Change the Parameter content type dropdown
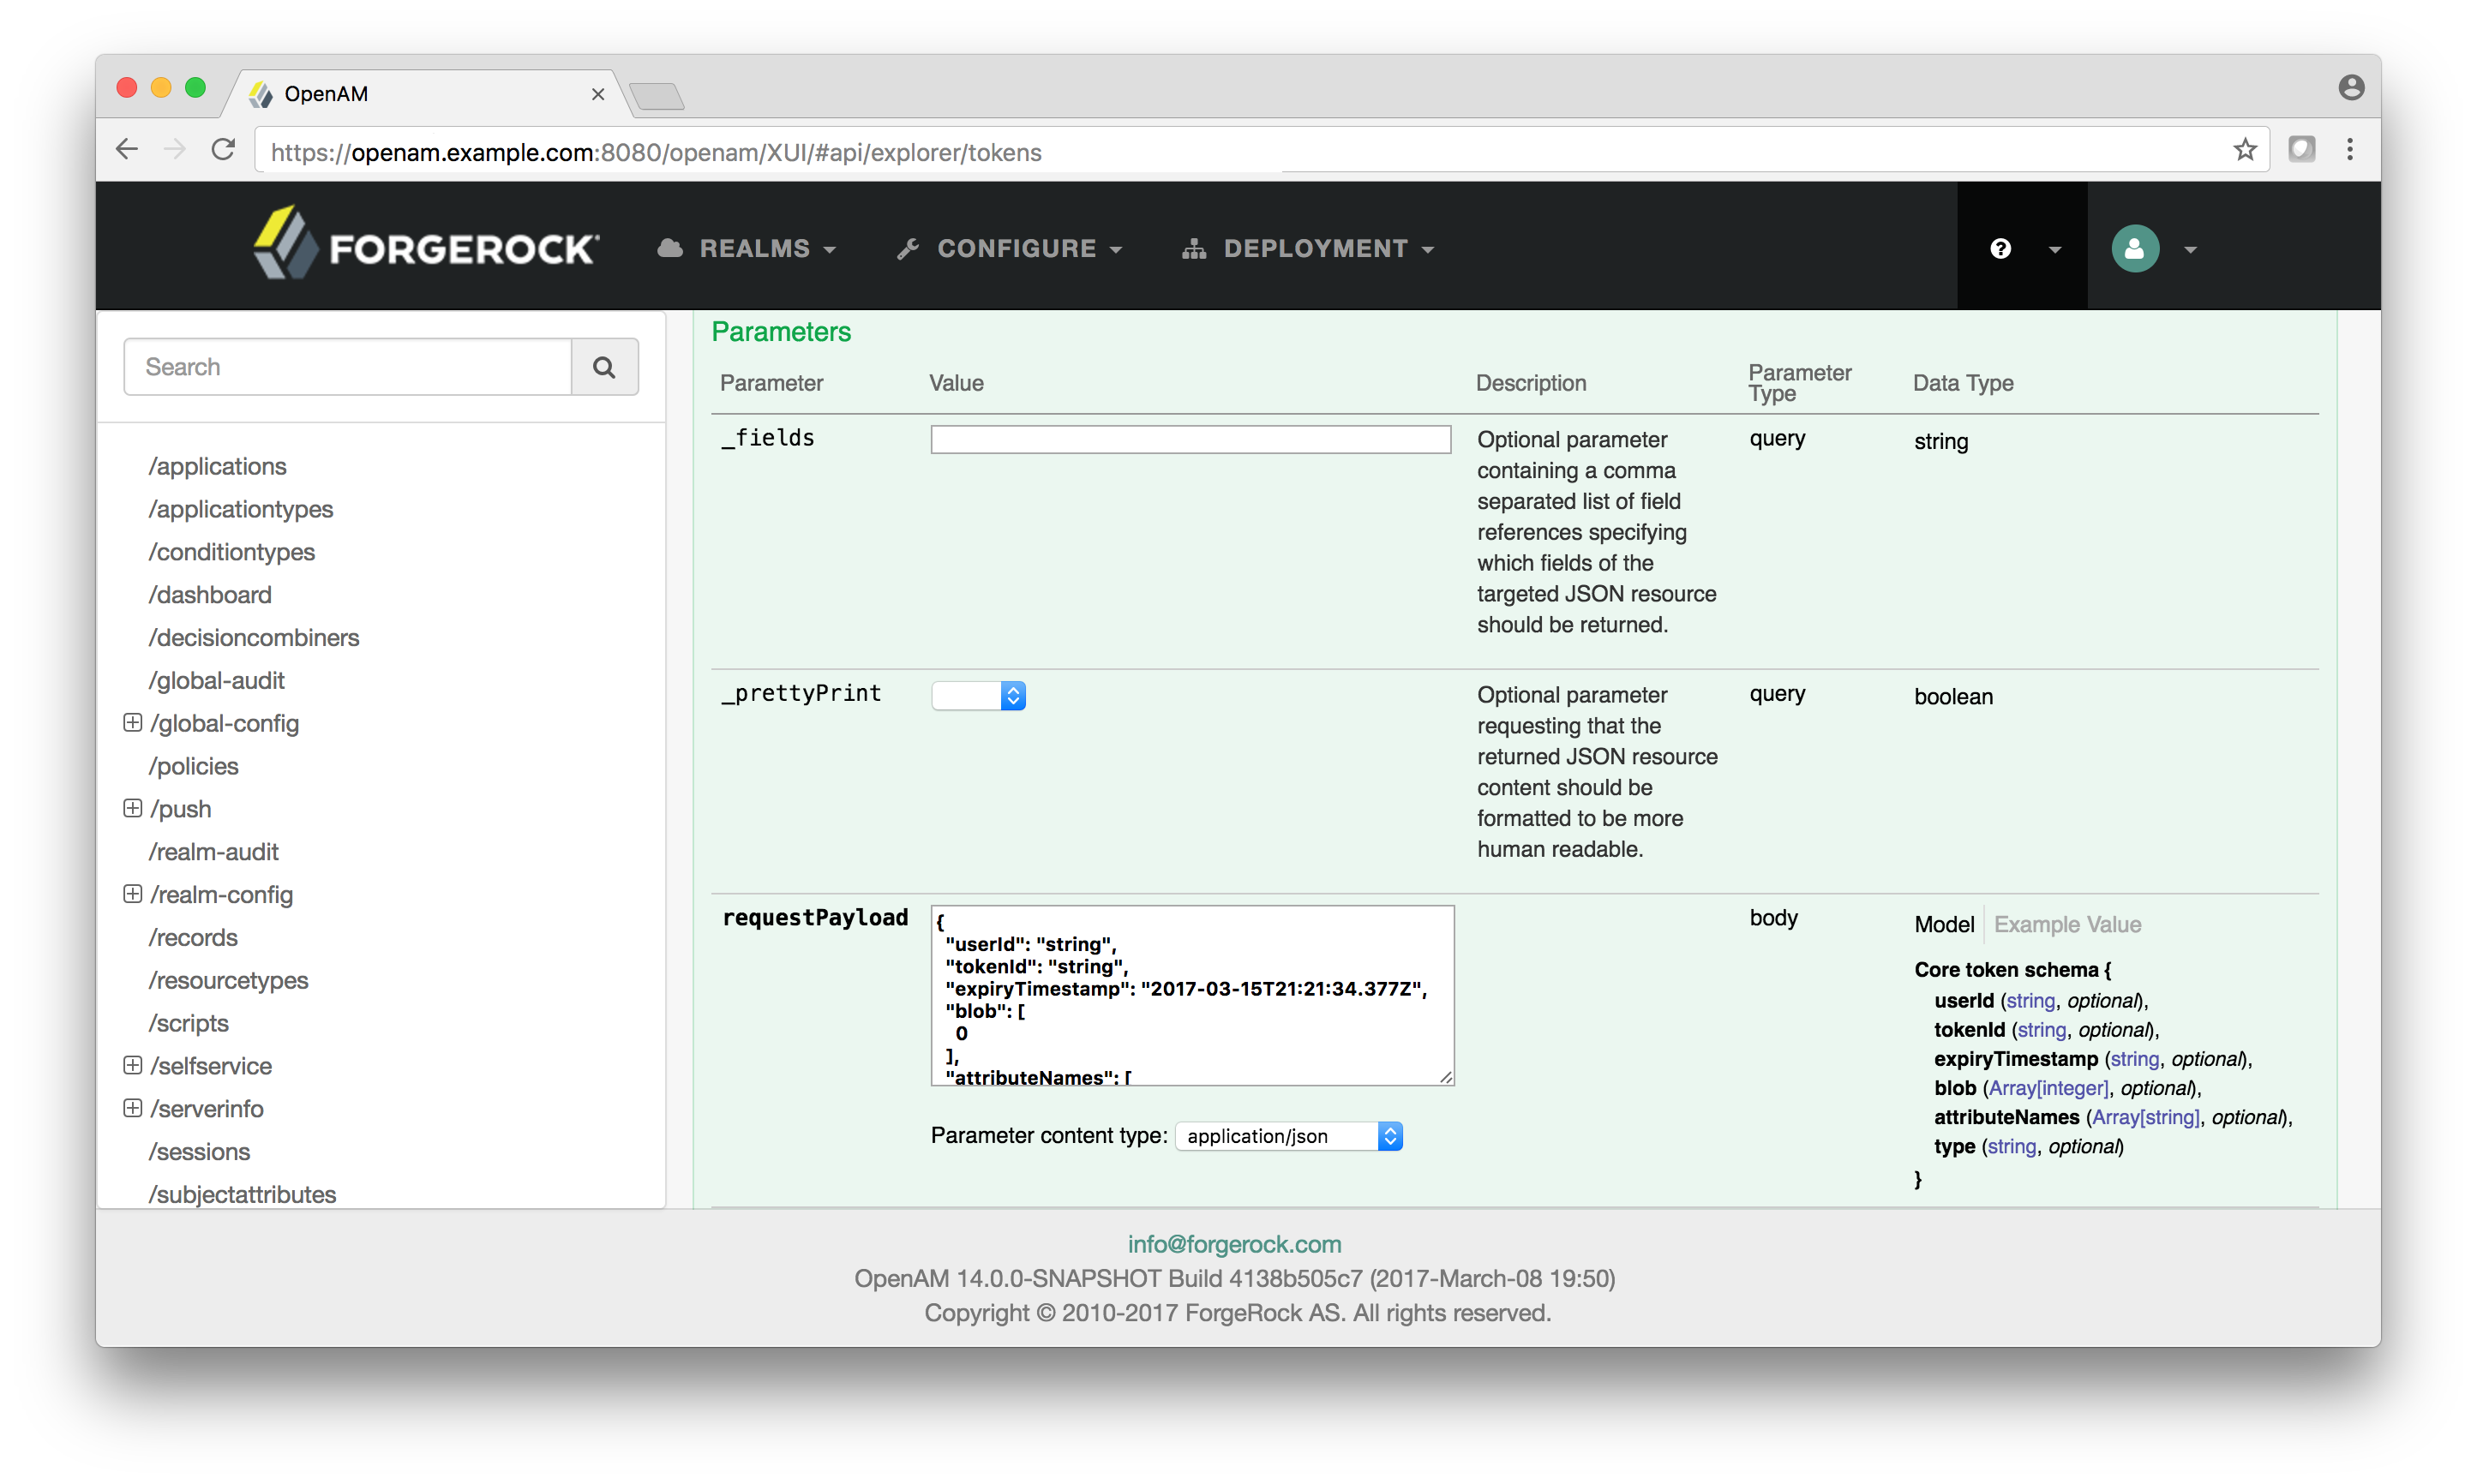 coord(1290,1134)
